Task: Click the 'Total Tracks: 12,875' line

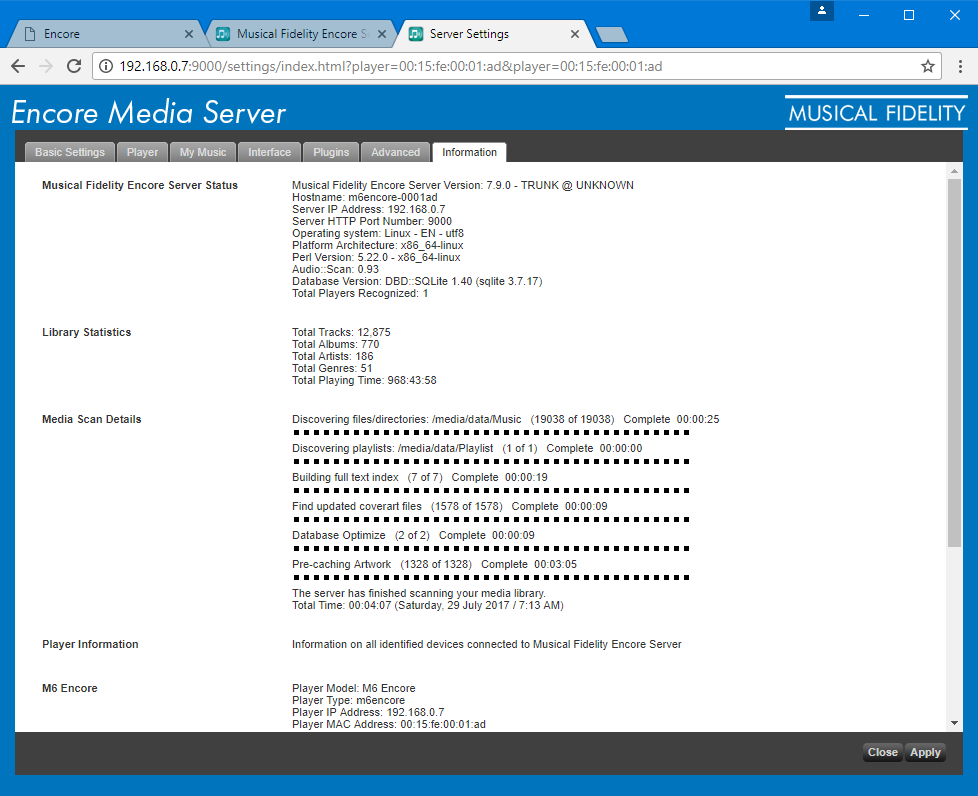Action: click(341, 332)
